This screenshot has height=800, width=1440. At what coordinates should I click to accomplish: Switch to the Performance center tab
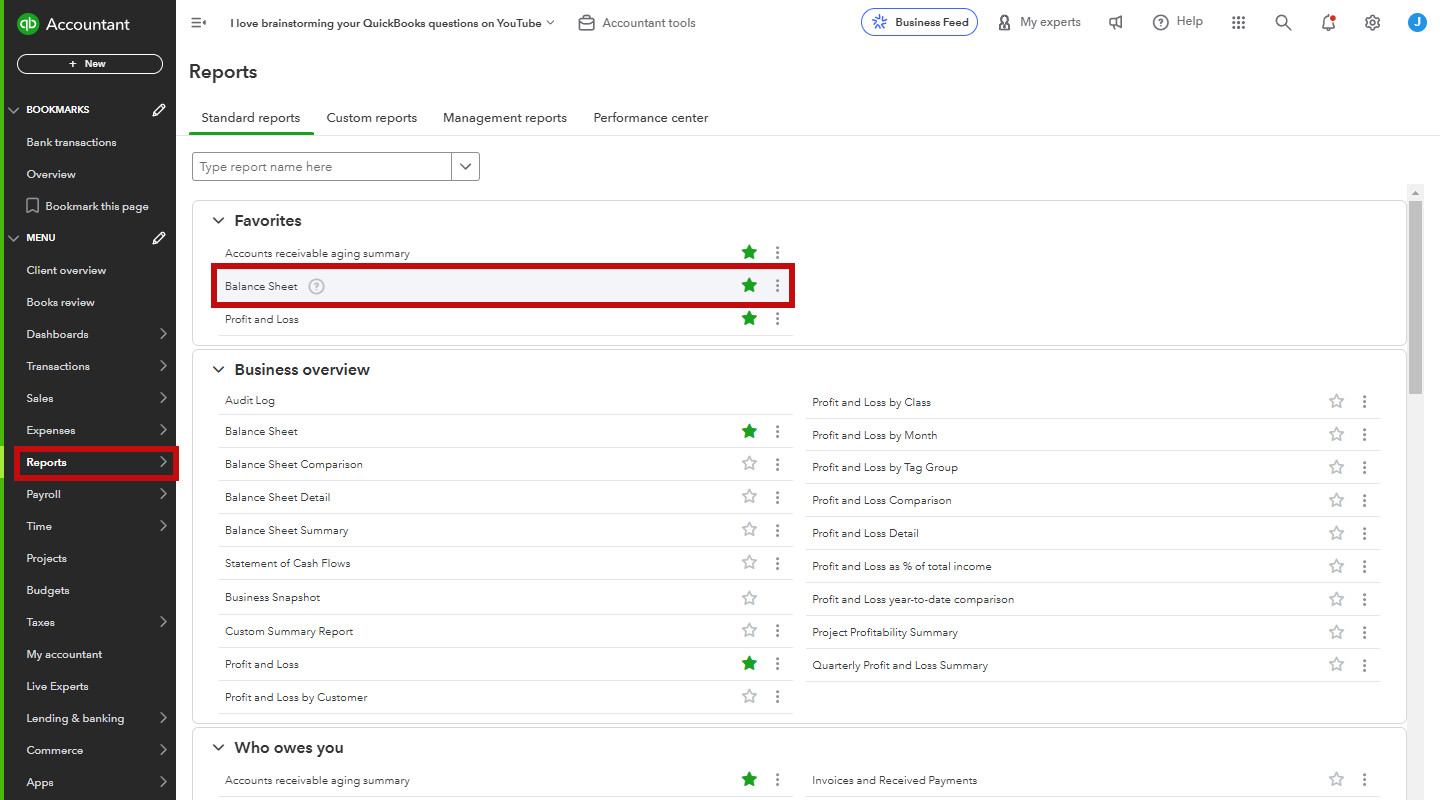[x=651, y=118]
